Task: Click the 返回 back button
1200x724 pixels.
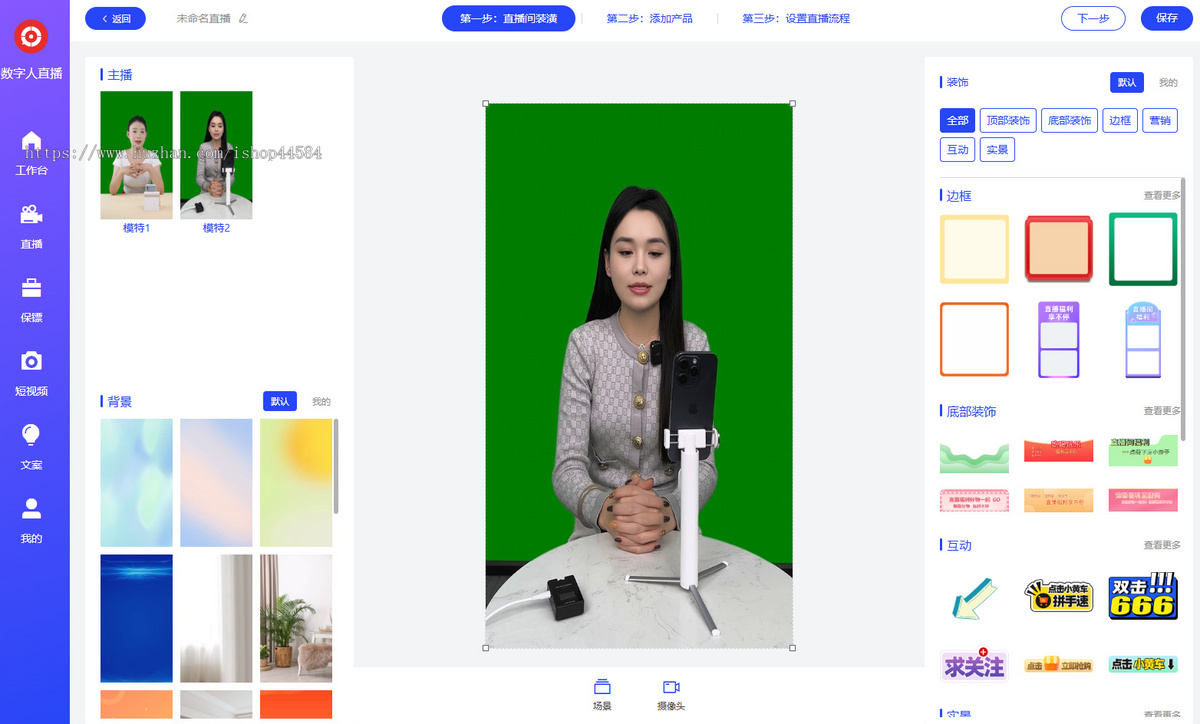Action: pyautogui.click(x=116, y=18)
